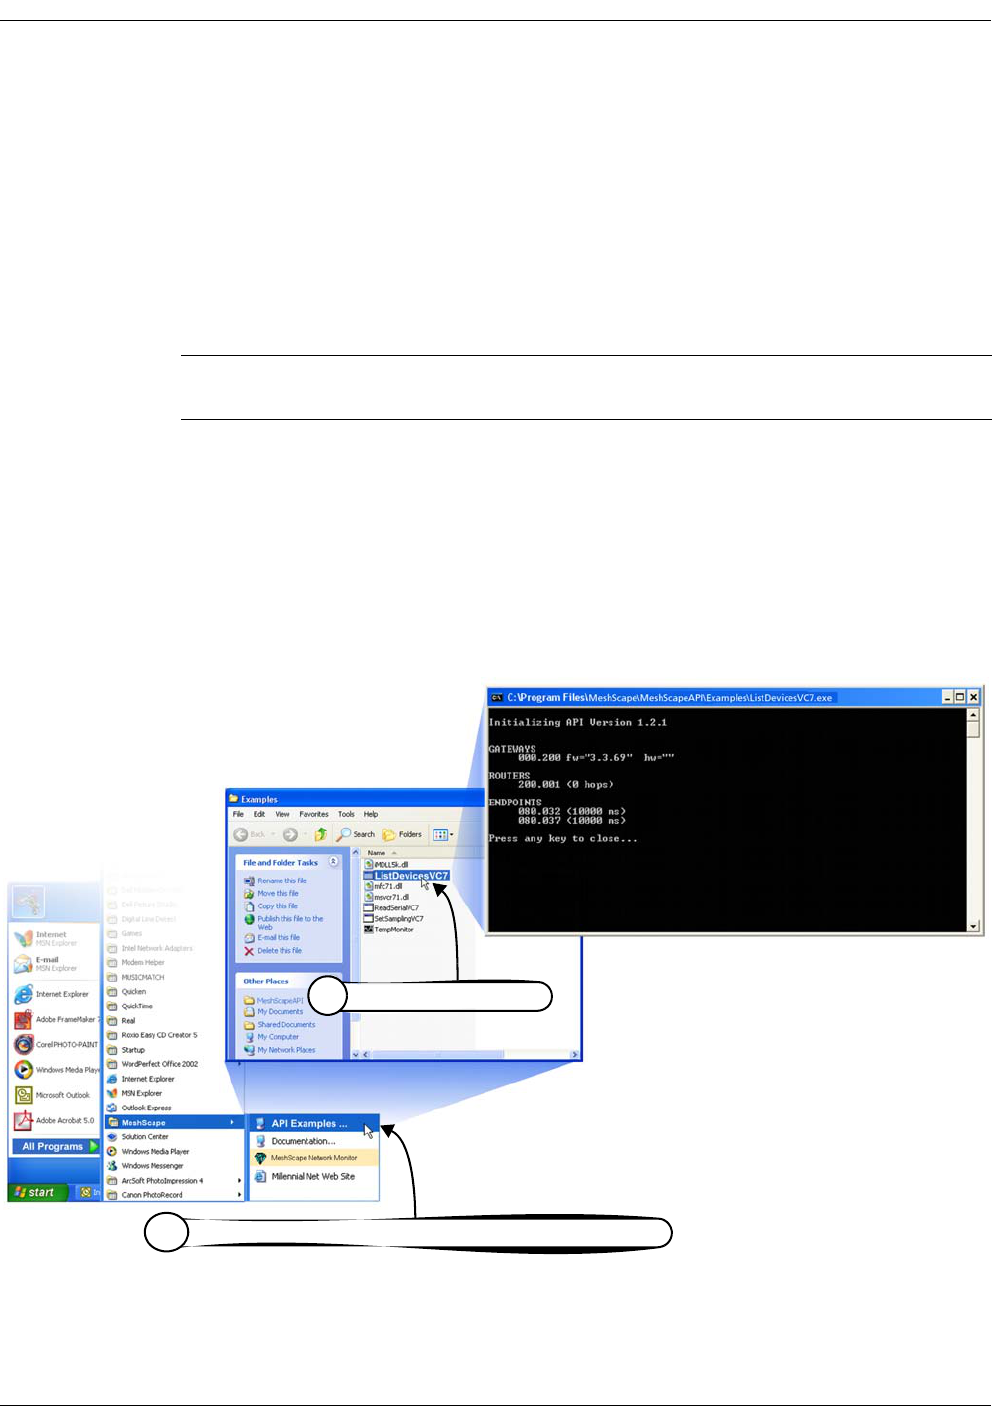Viewport: 992px width, 1406px height.
Task: Open Intel Network Adapters folder
Action: (x=150, y=948)
